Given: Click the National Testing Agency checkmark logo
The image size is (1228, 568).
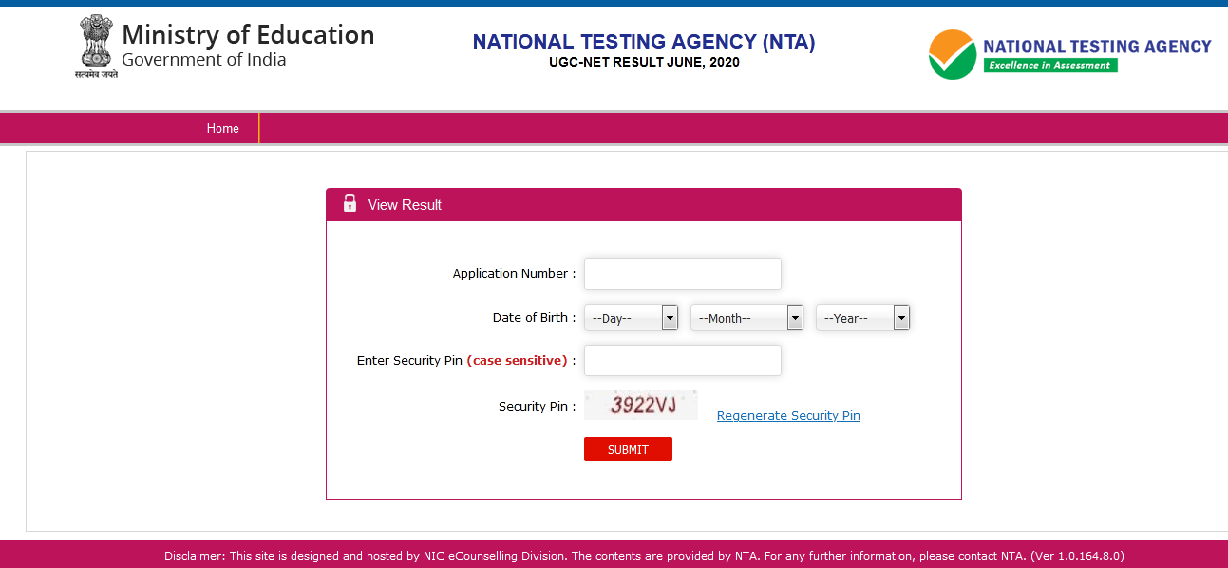Looking at the screenshot, I should pyautogui.click(x=951, y=54).
